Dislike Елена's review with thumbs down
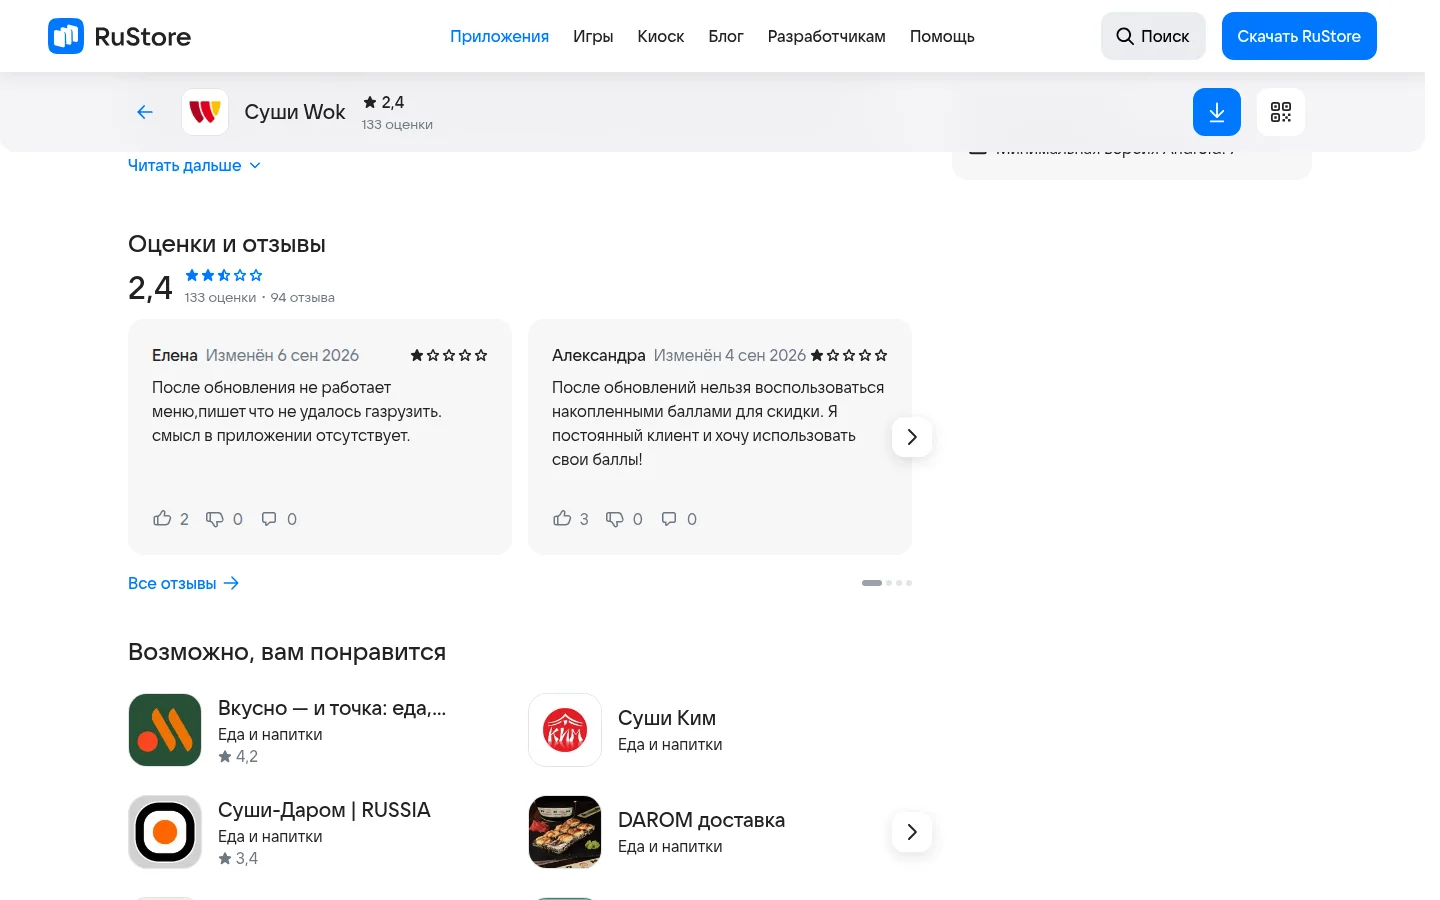 pyautogui.click(x=215, y=519)
